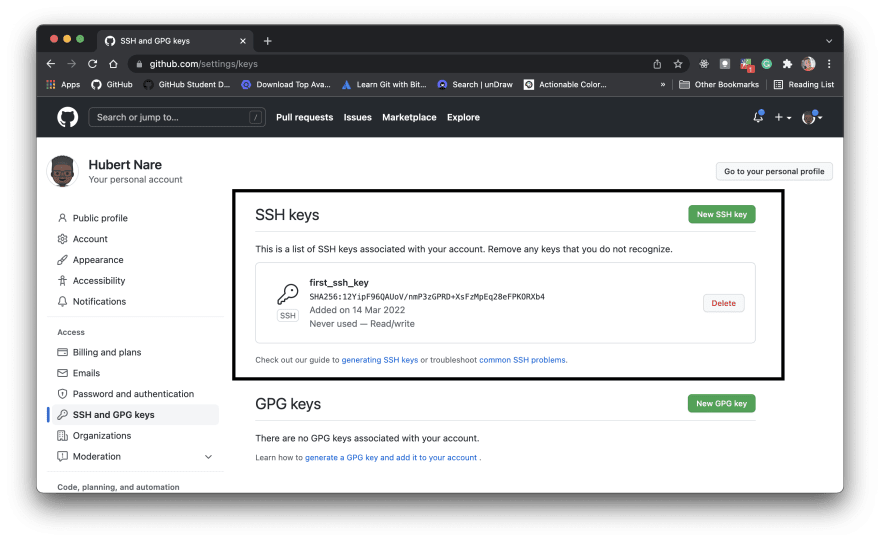Expand the tab search chevron
This screenshot has height=541, width=880.
click(x=829, y=41)
